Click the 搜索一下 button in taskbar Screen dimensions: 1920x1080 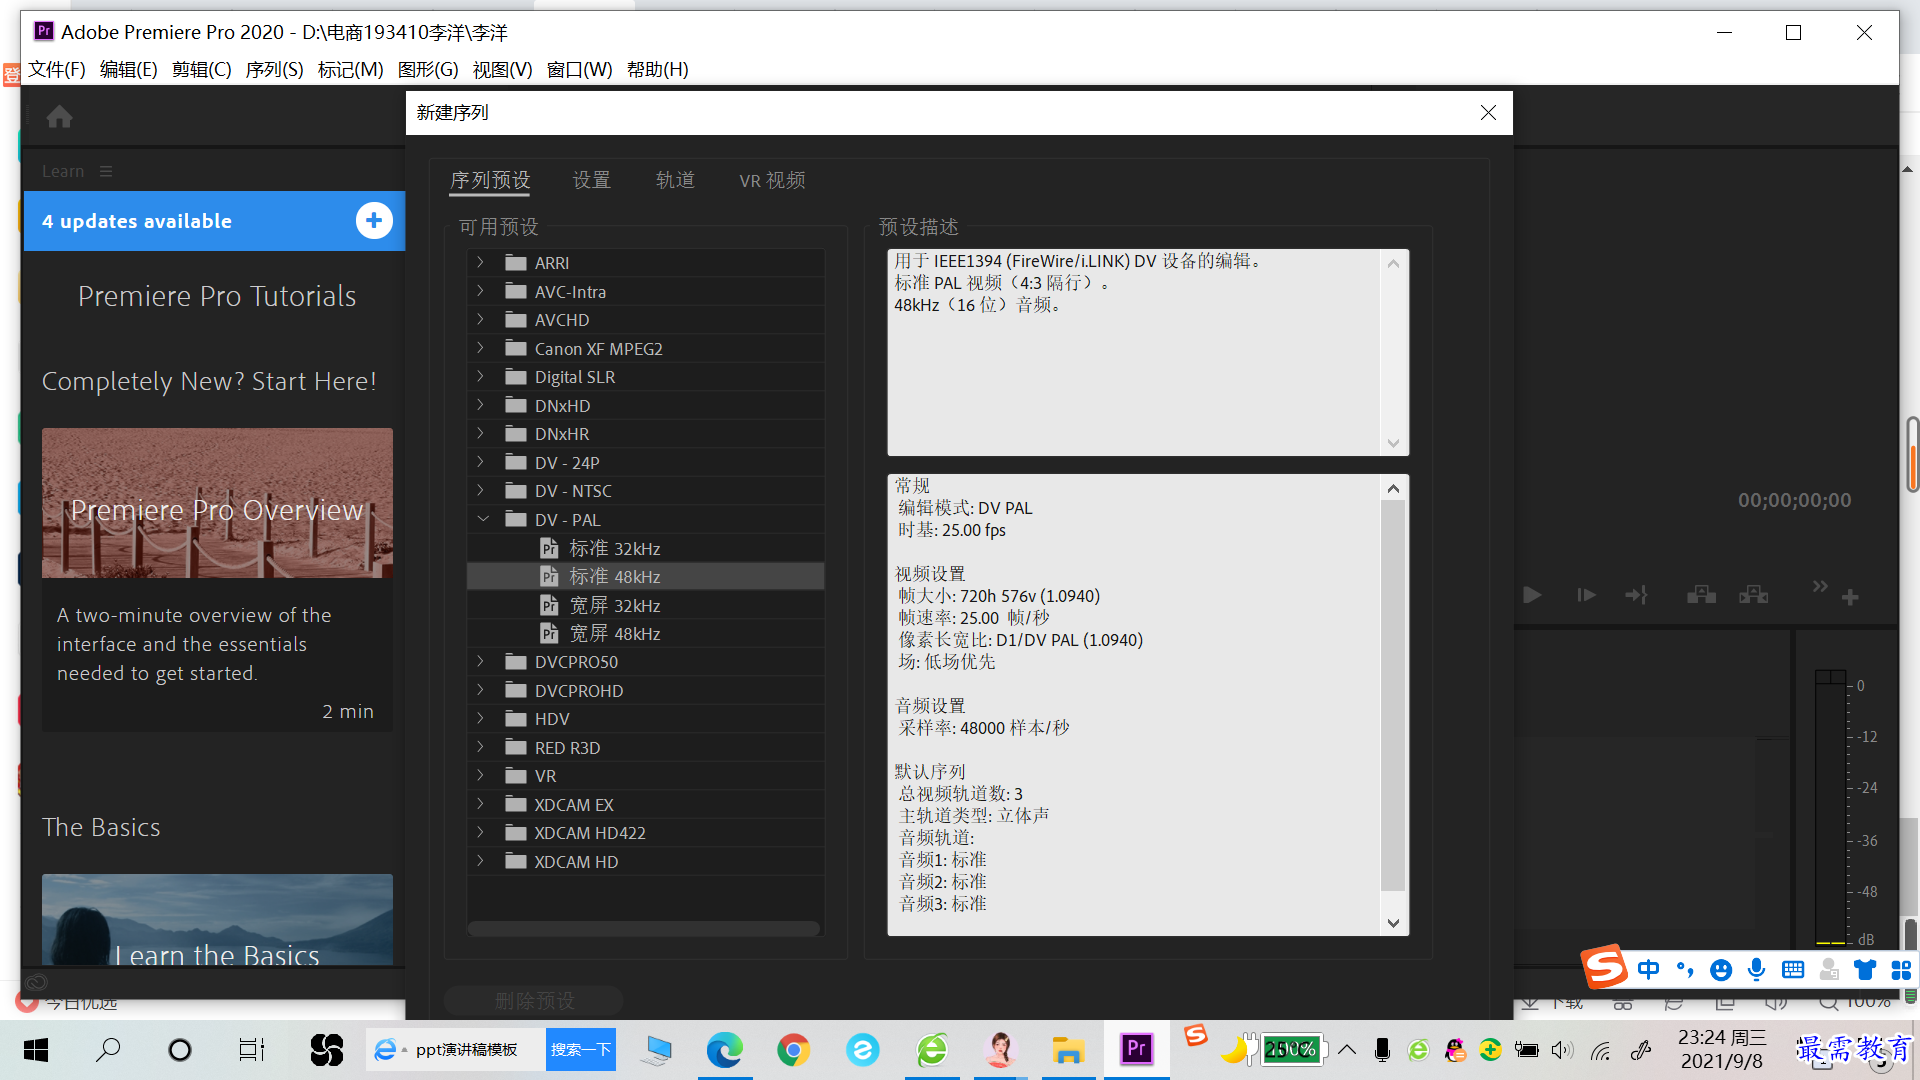(580, 1050)
